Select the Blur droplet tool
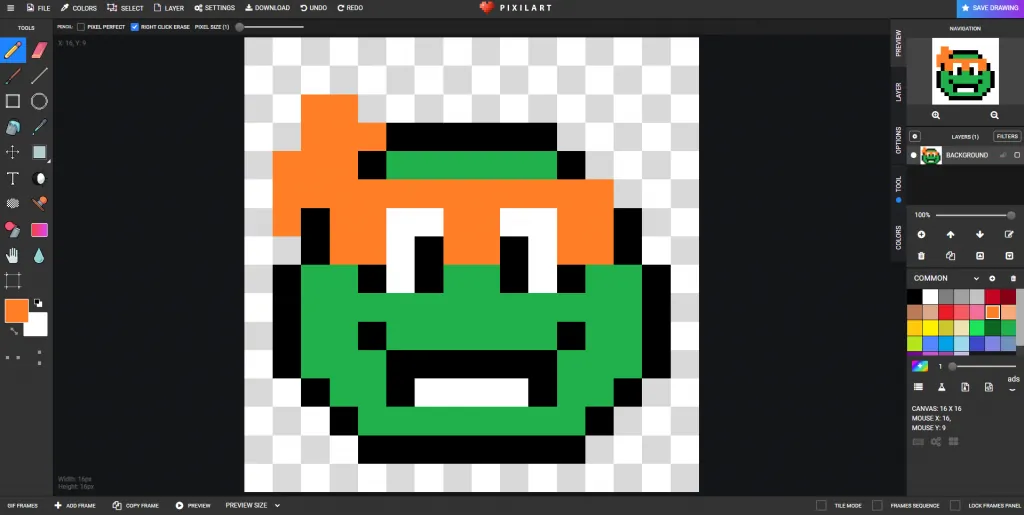 [x=40, y=255]
